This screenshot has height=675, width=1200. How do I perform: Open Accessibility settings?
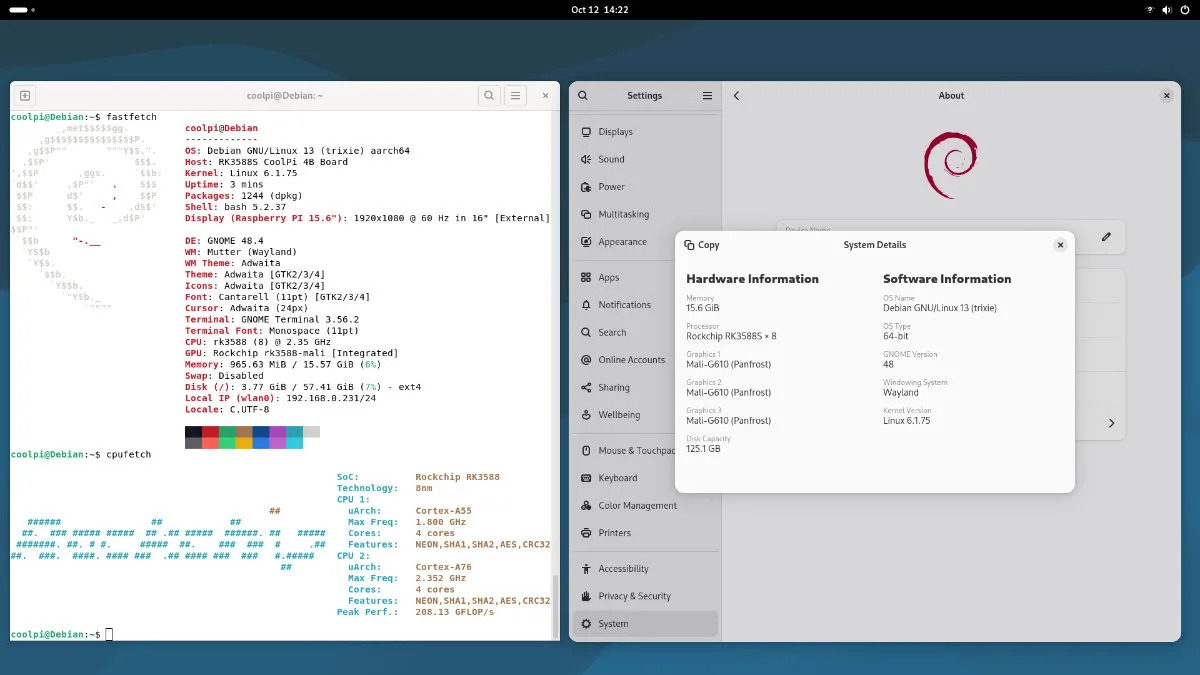click(623, 569)
